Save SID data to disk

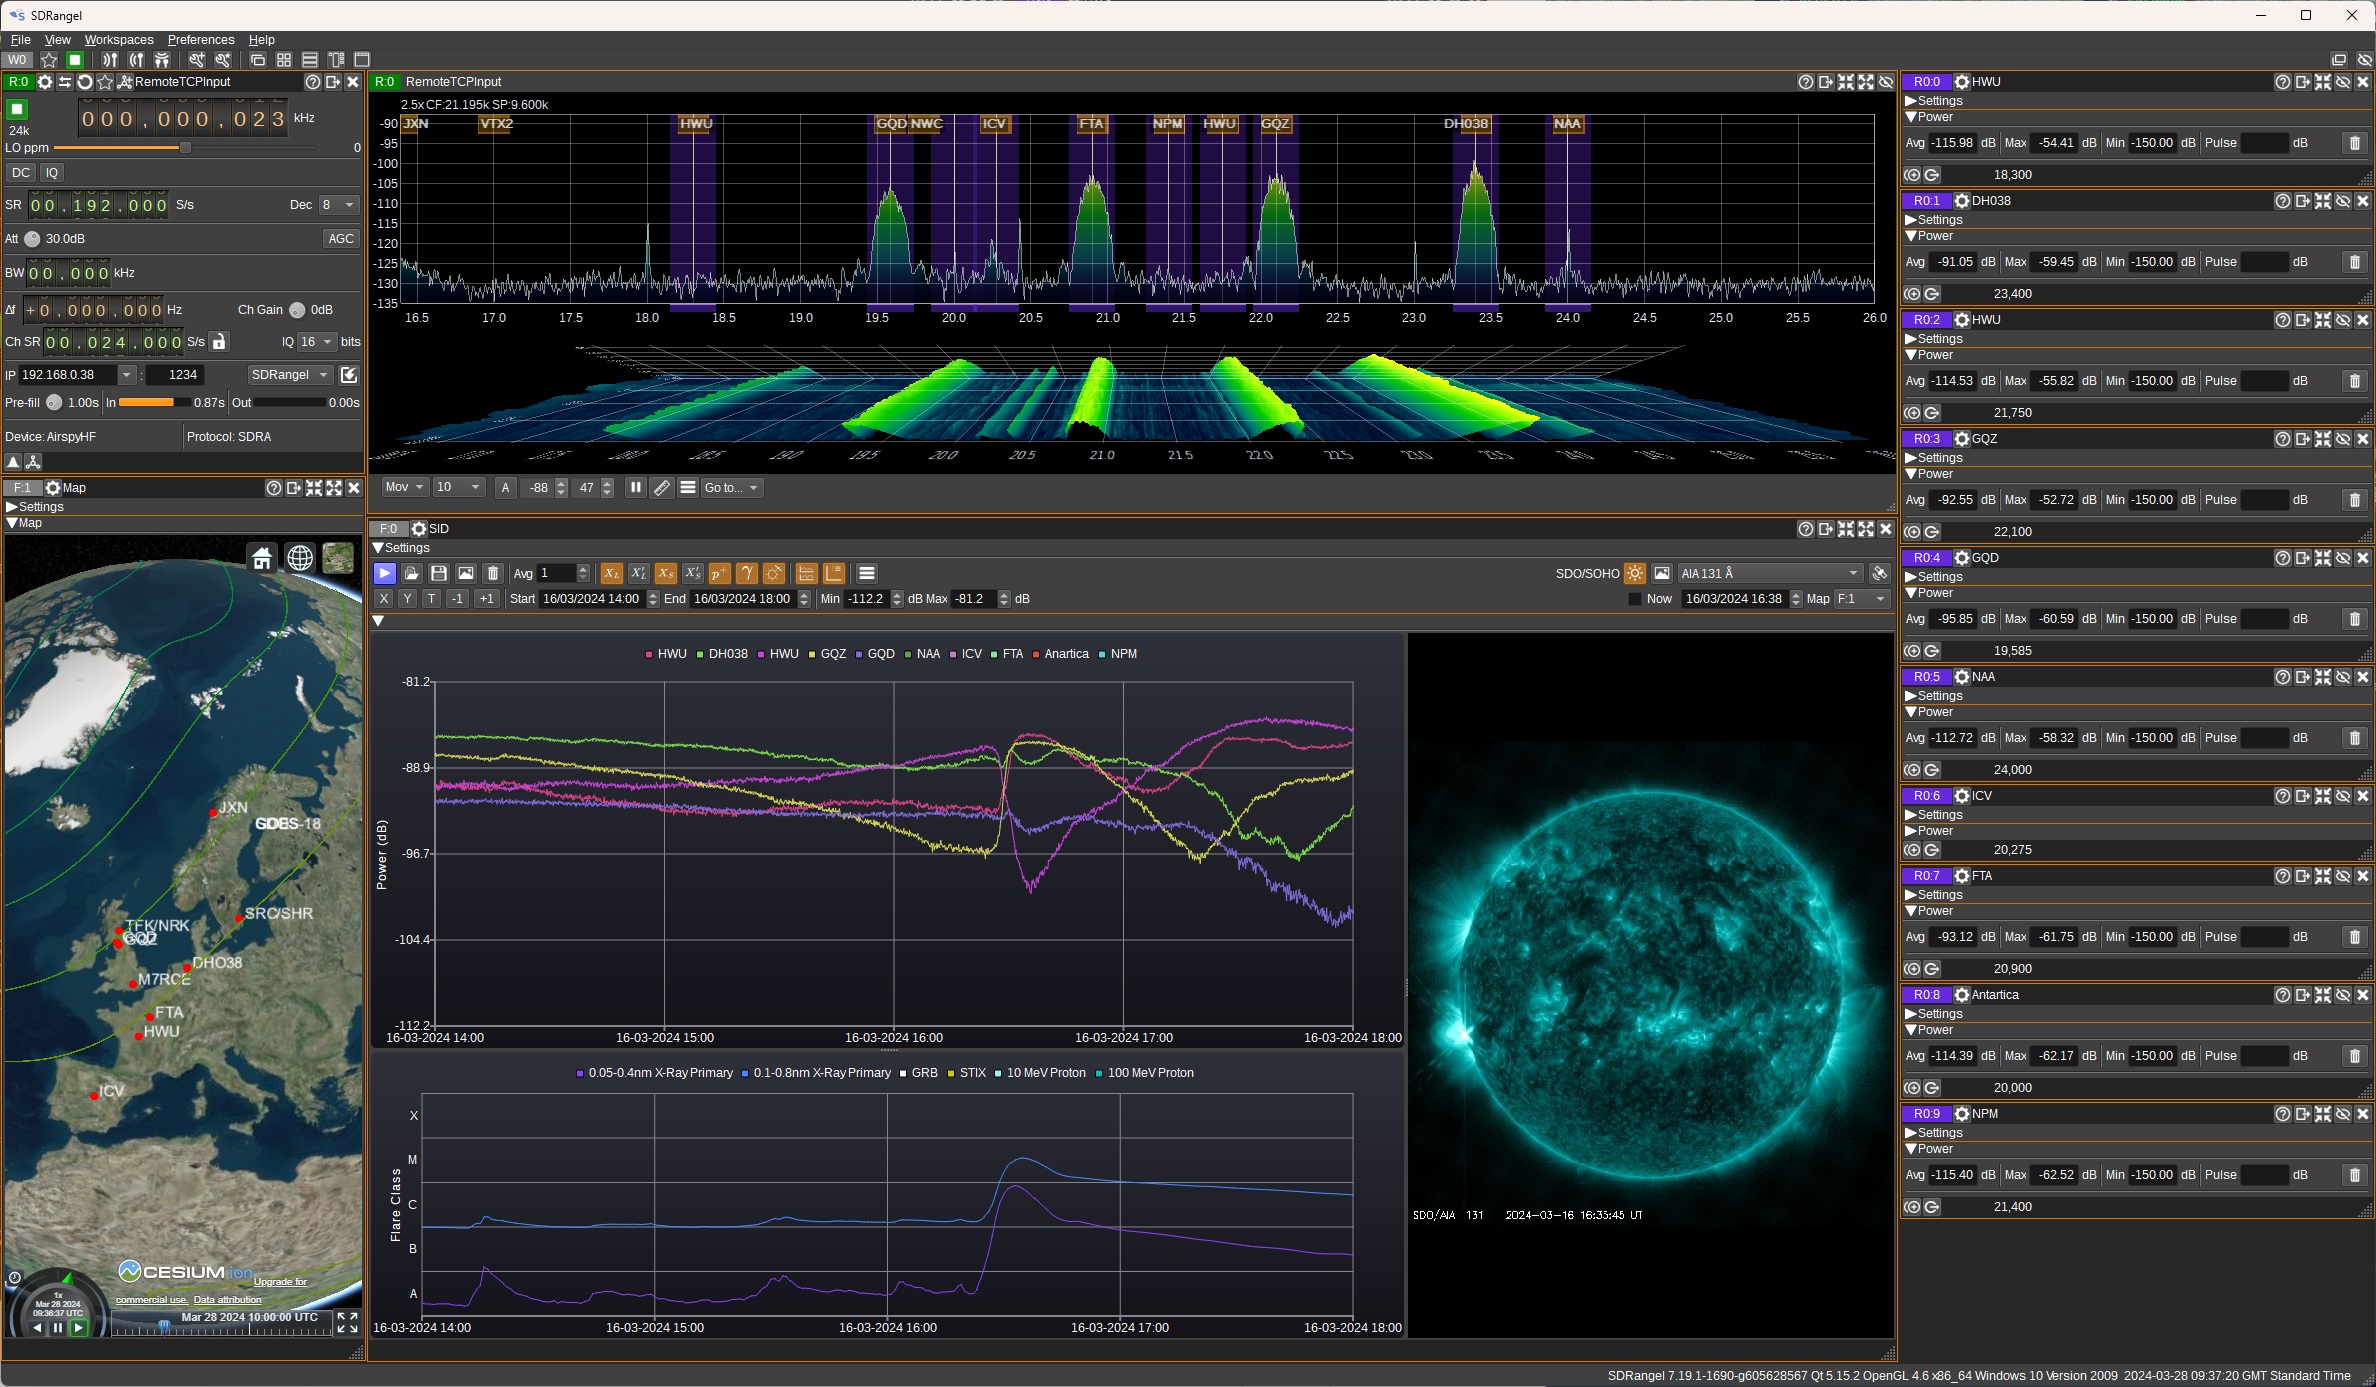click(x=438, y=573)
